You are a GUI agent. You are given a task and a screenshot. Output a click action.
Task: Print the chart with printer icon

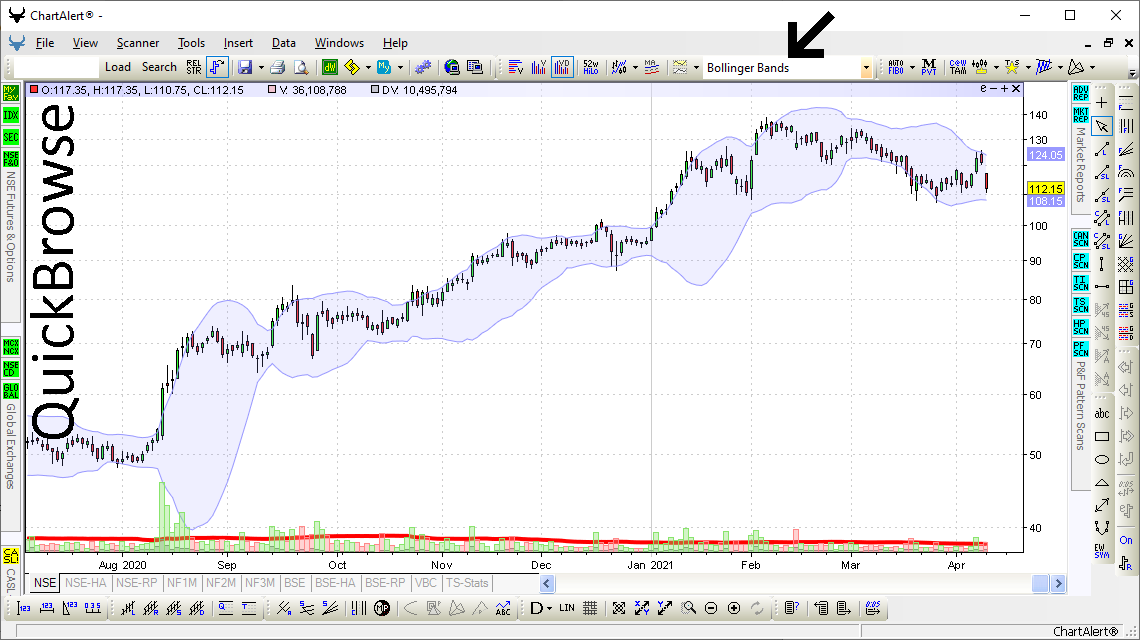coord(277,67)
